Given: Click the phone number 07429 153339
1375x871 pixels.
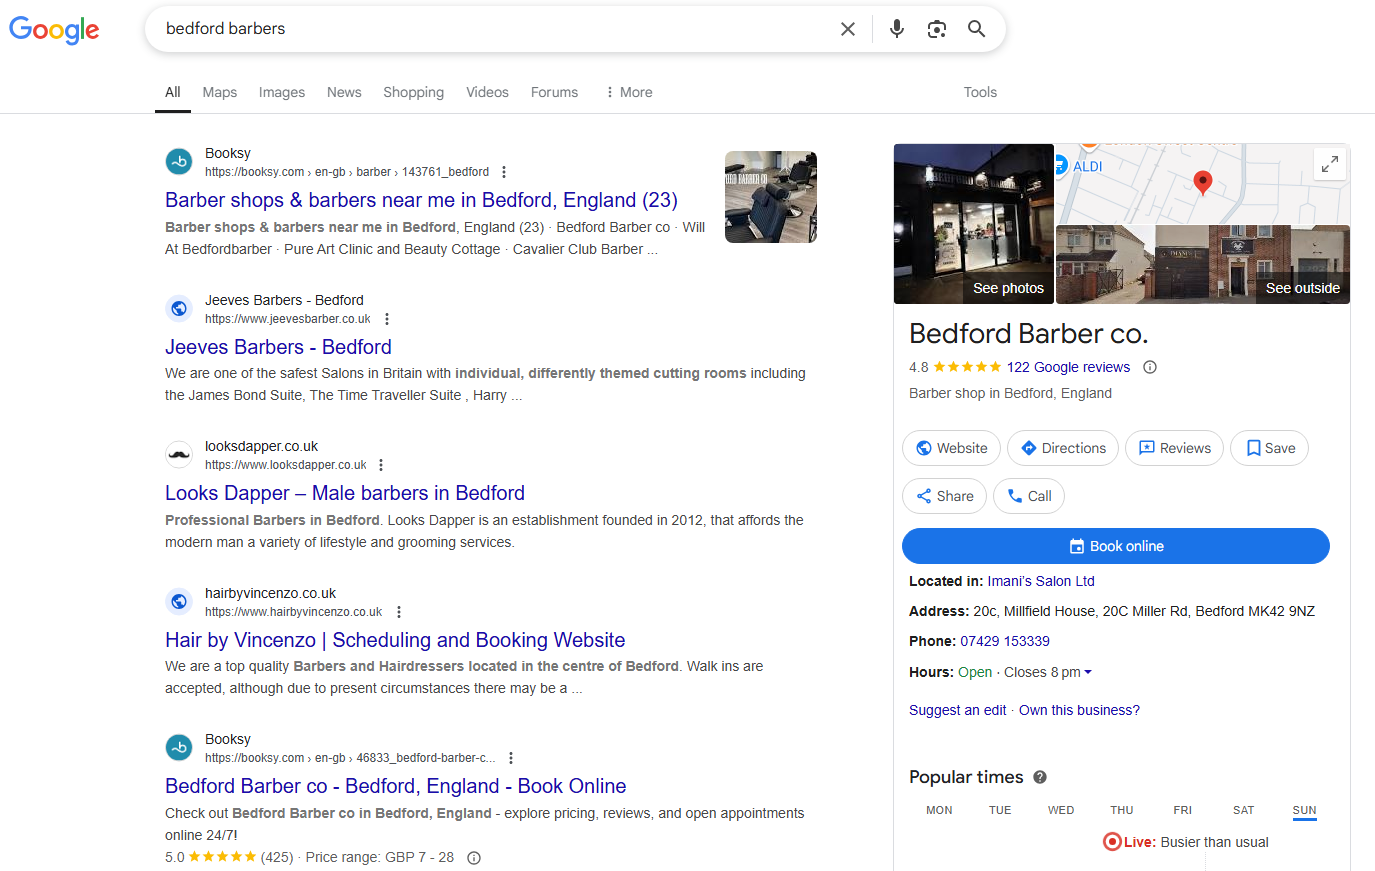Looking at the screenshot, I should (x=1004, y=641).
